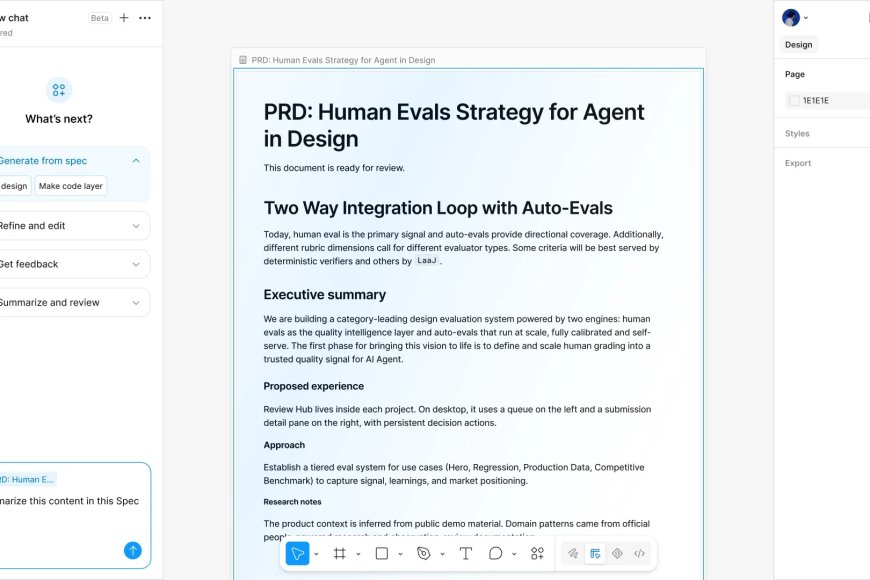Open the Comment tool options arrow

tap(514, 554)
